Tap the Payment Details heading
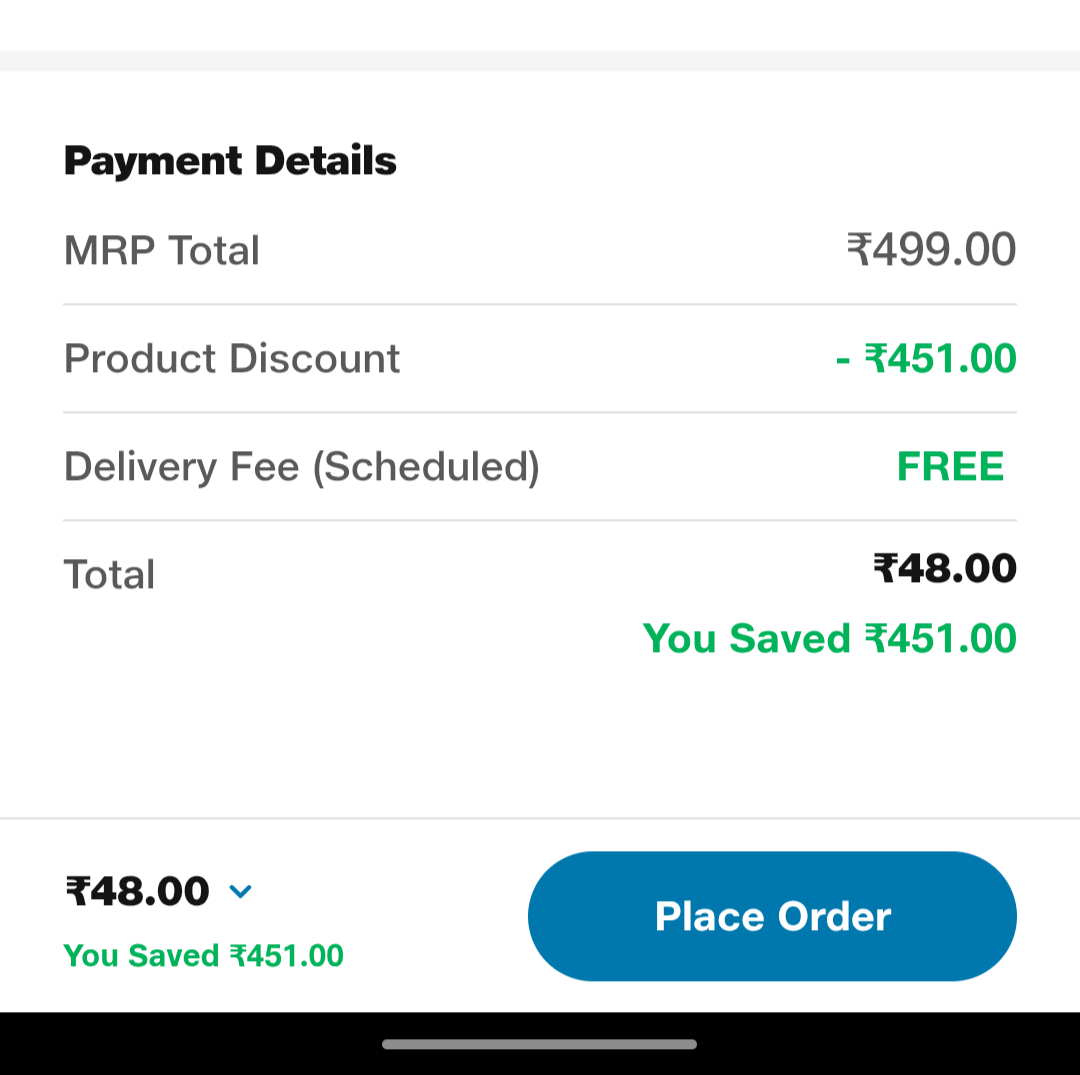Viewport: 1080px width, 1075px height. point(230,160)
